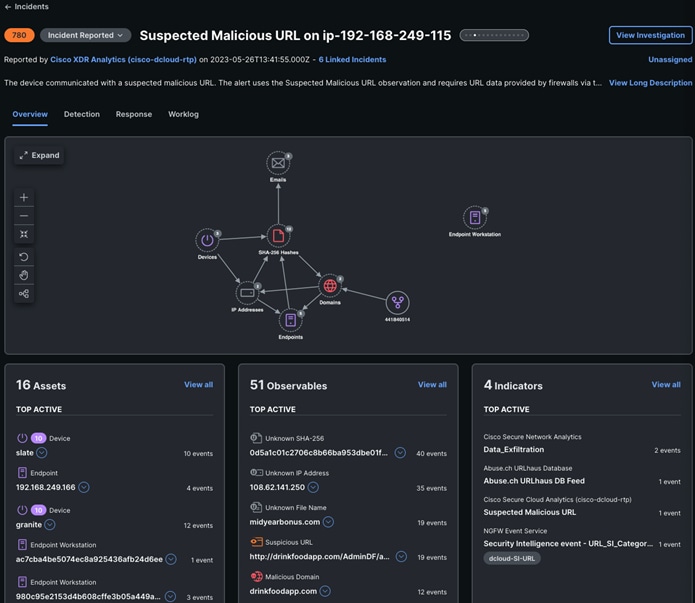Open the 192.168.249.166 endpoint pivot menu

pyautogui.click(x=84, y=487)
